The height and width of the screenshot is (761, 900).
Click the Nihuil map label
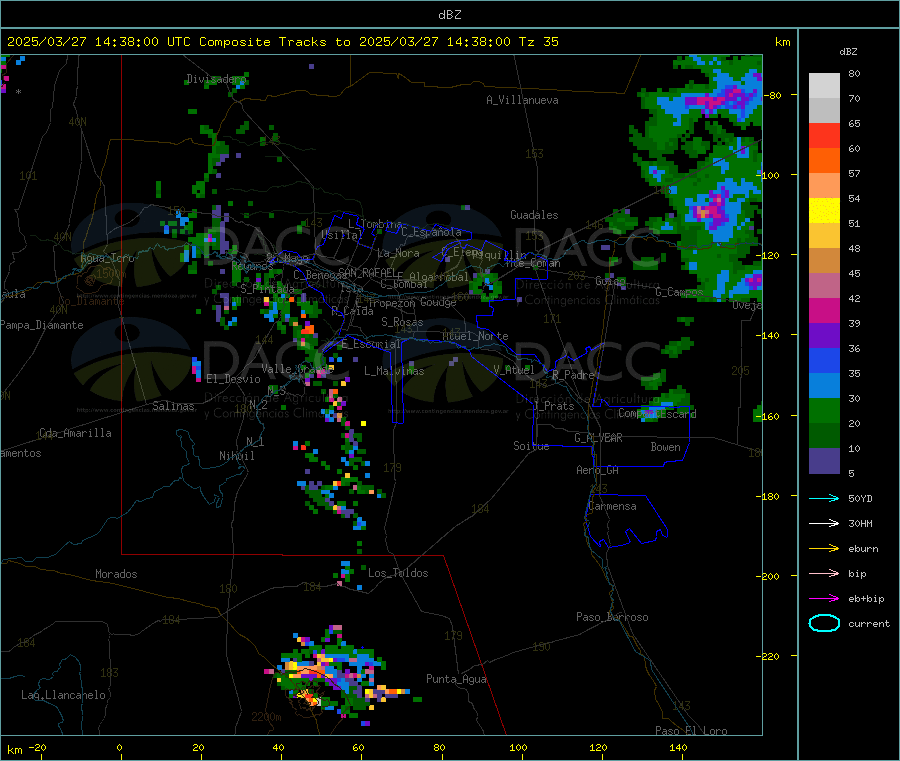[236, 456]
